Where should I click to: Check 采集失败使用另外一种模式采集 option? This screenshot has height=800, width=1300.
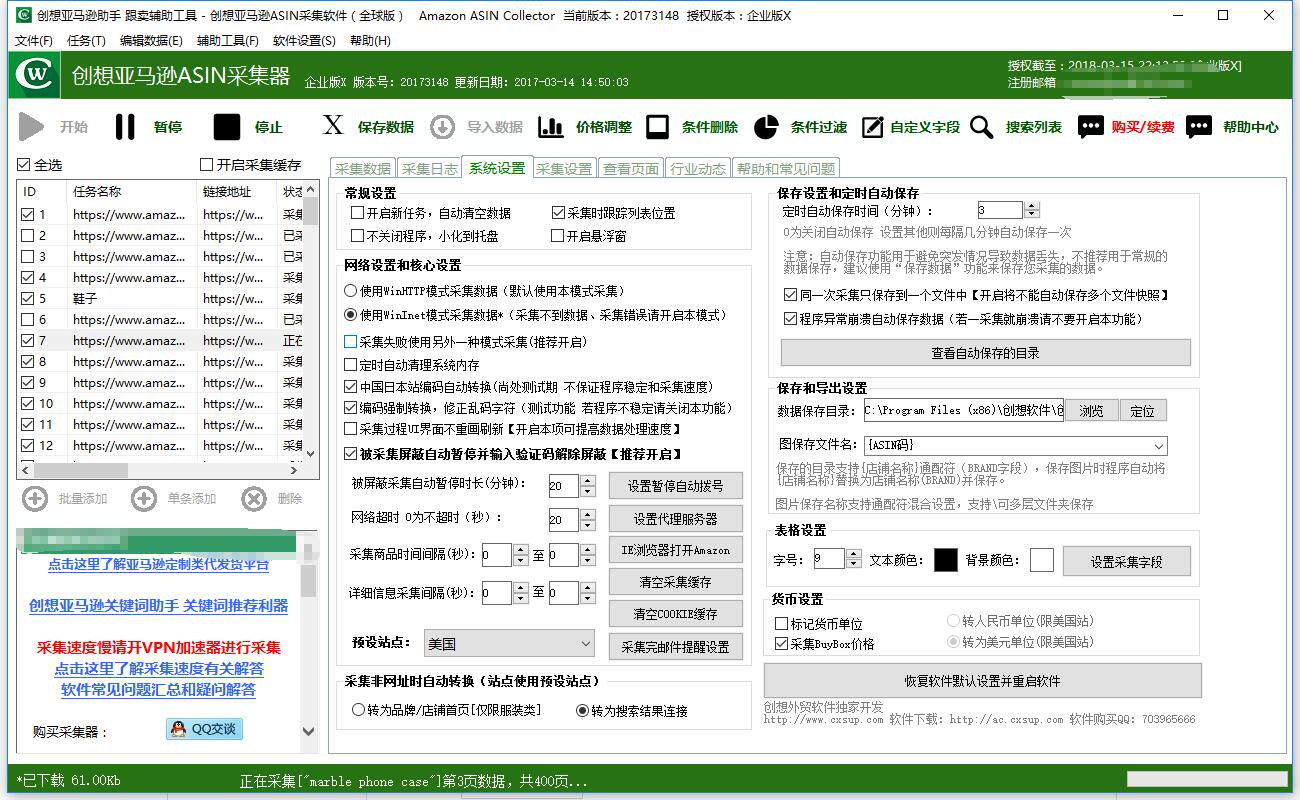[350, 342]
